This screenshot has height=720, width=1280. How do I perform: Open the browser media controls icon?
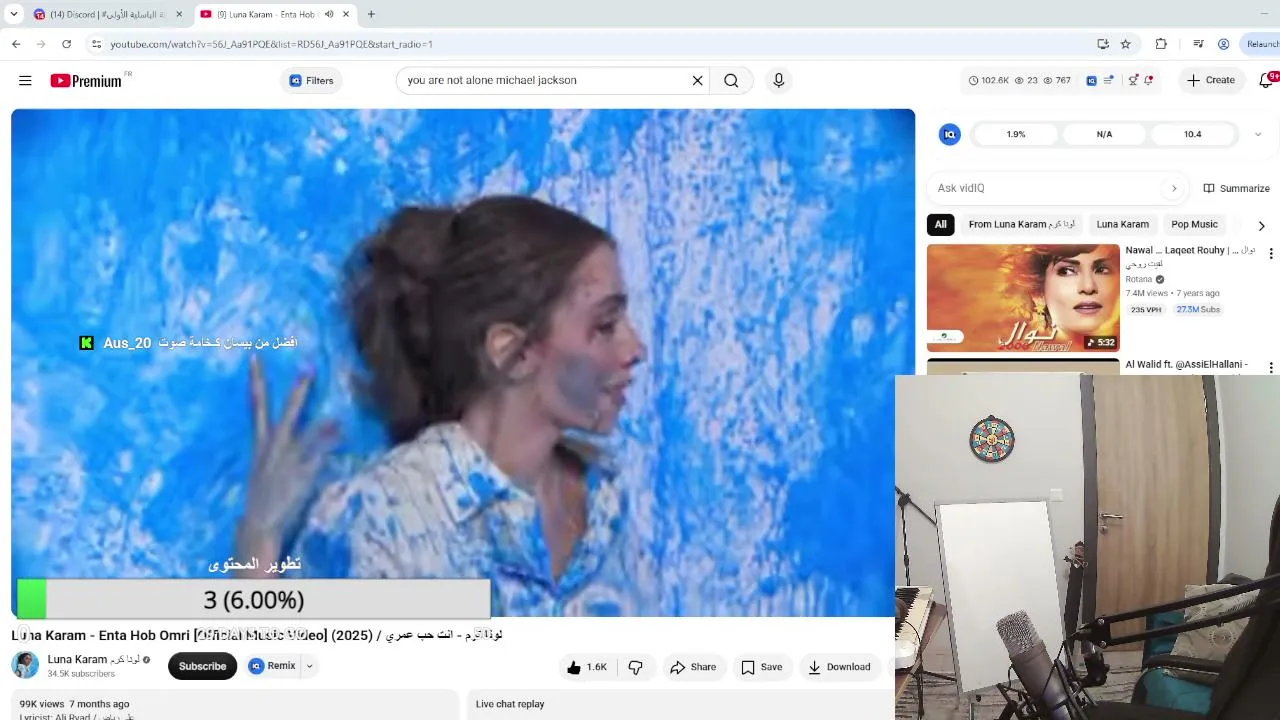(1198, 44)
